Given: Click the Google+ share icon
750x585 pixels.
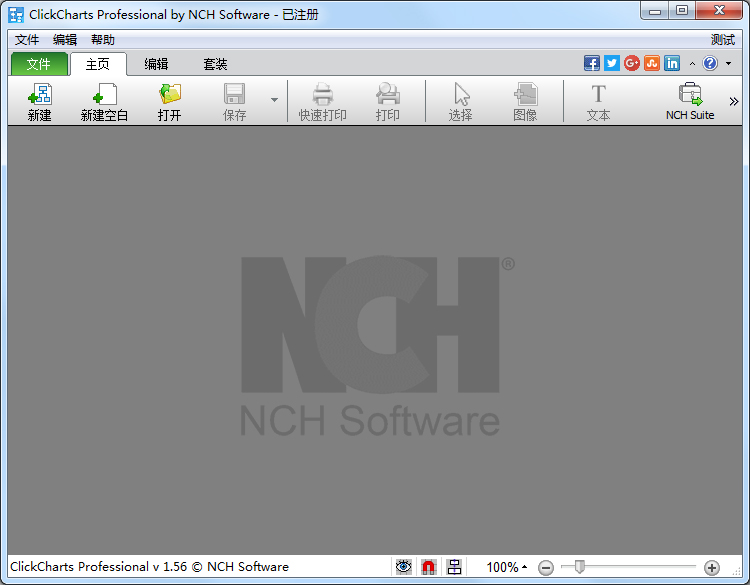Looking at the screenshot, I should pyautogui.click(x=632, y=63).
